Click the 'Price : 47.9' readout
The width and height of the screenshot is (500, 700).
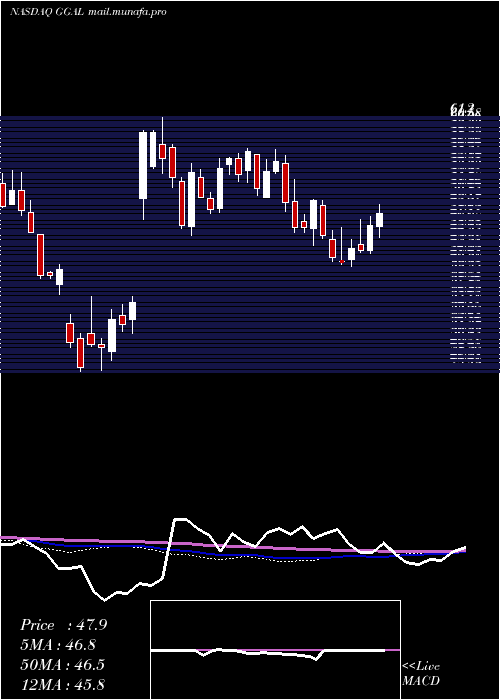63,625
